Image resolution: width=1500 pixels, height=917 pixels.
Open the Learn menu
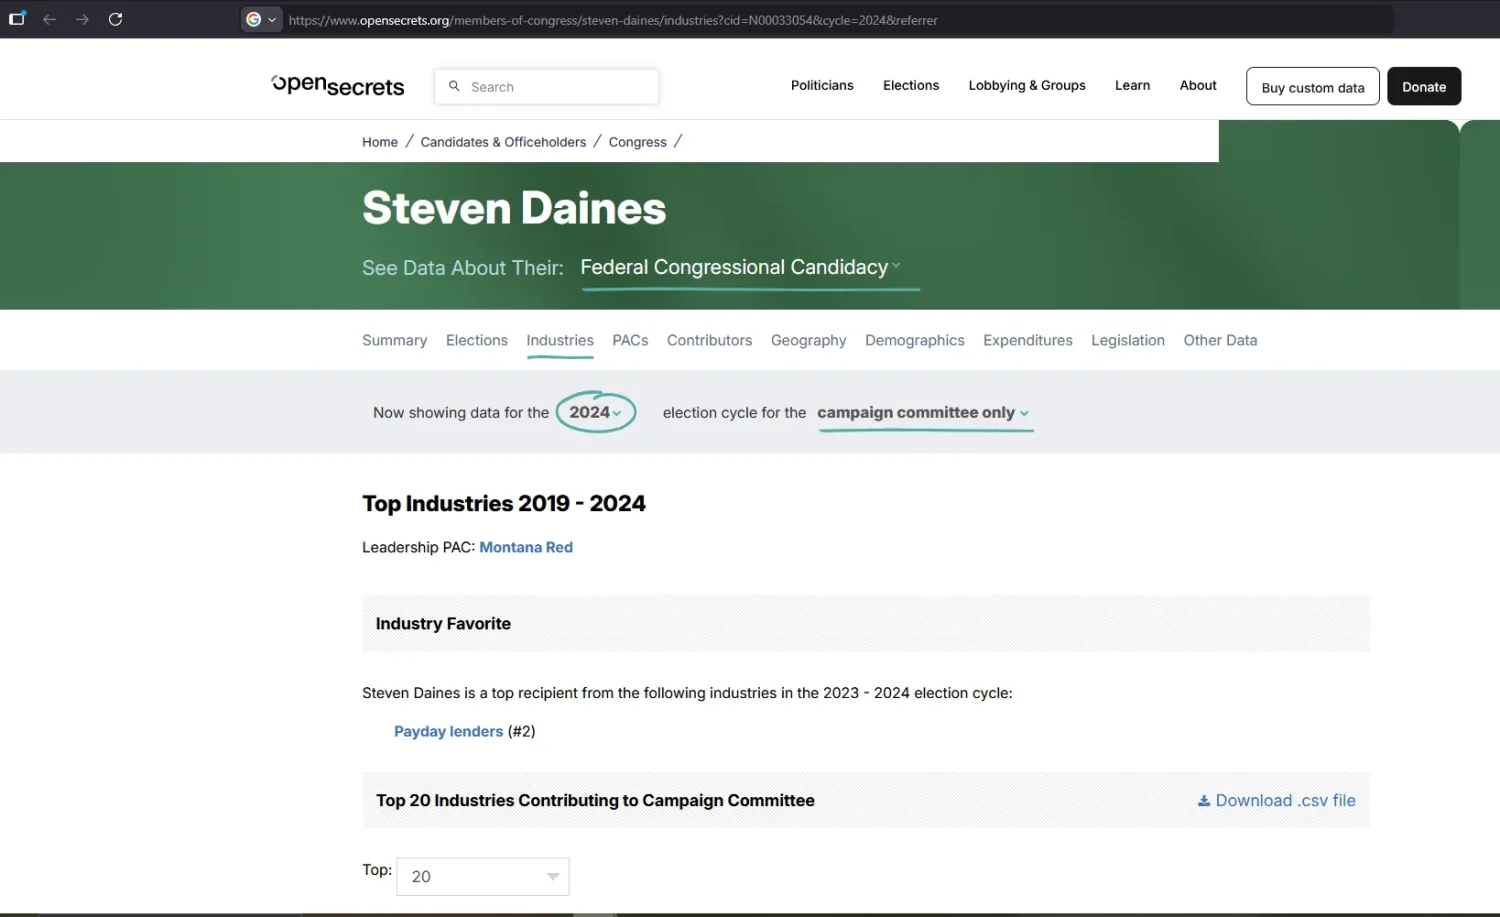(x=1132, y=86)
